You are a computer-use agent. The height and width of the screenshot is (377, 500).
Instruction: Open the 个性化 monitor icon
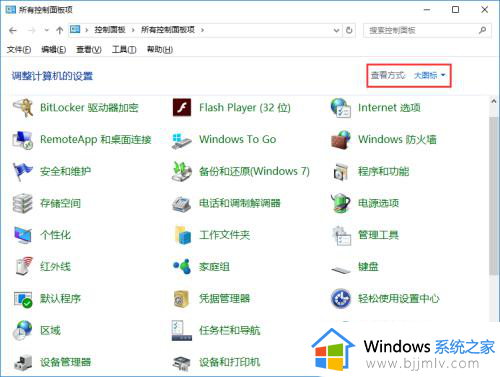(x=23, y=235)
